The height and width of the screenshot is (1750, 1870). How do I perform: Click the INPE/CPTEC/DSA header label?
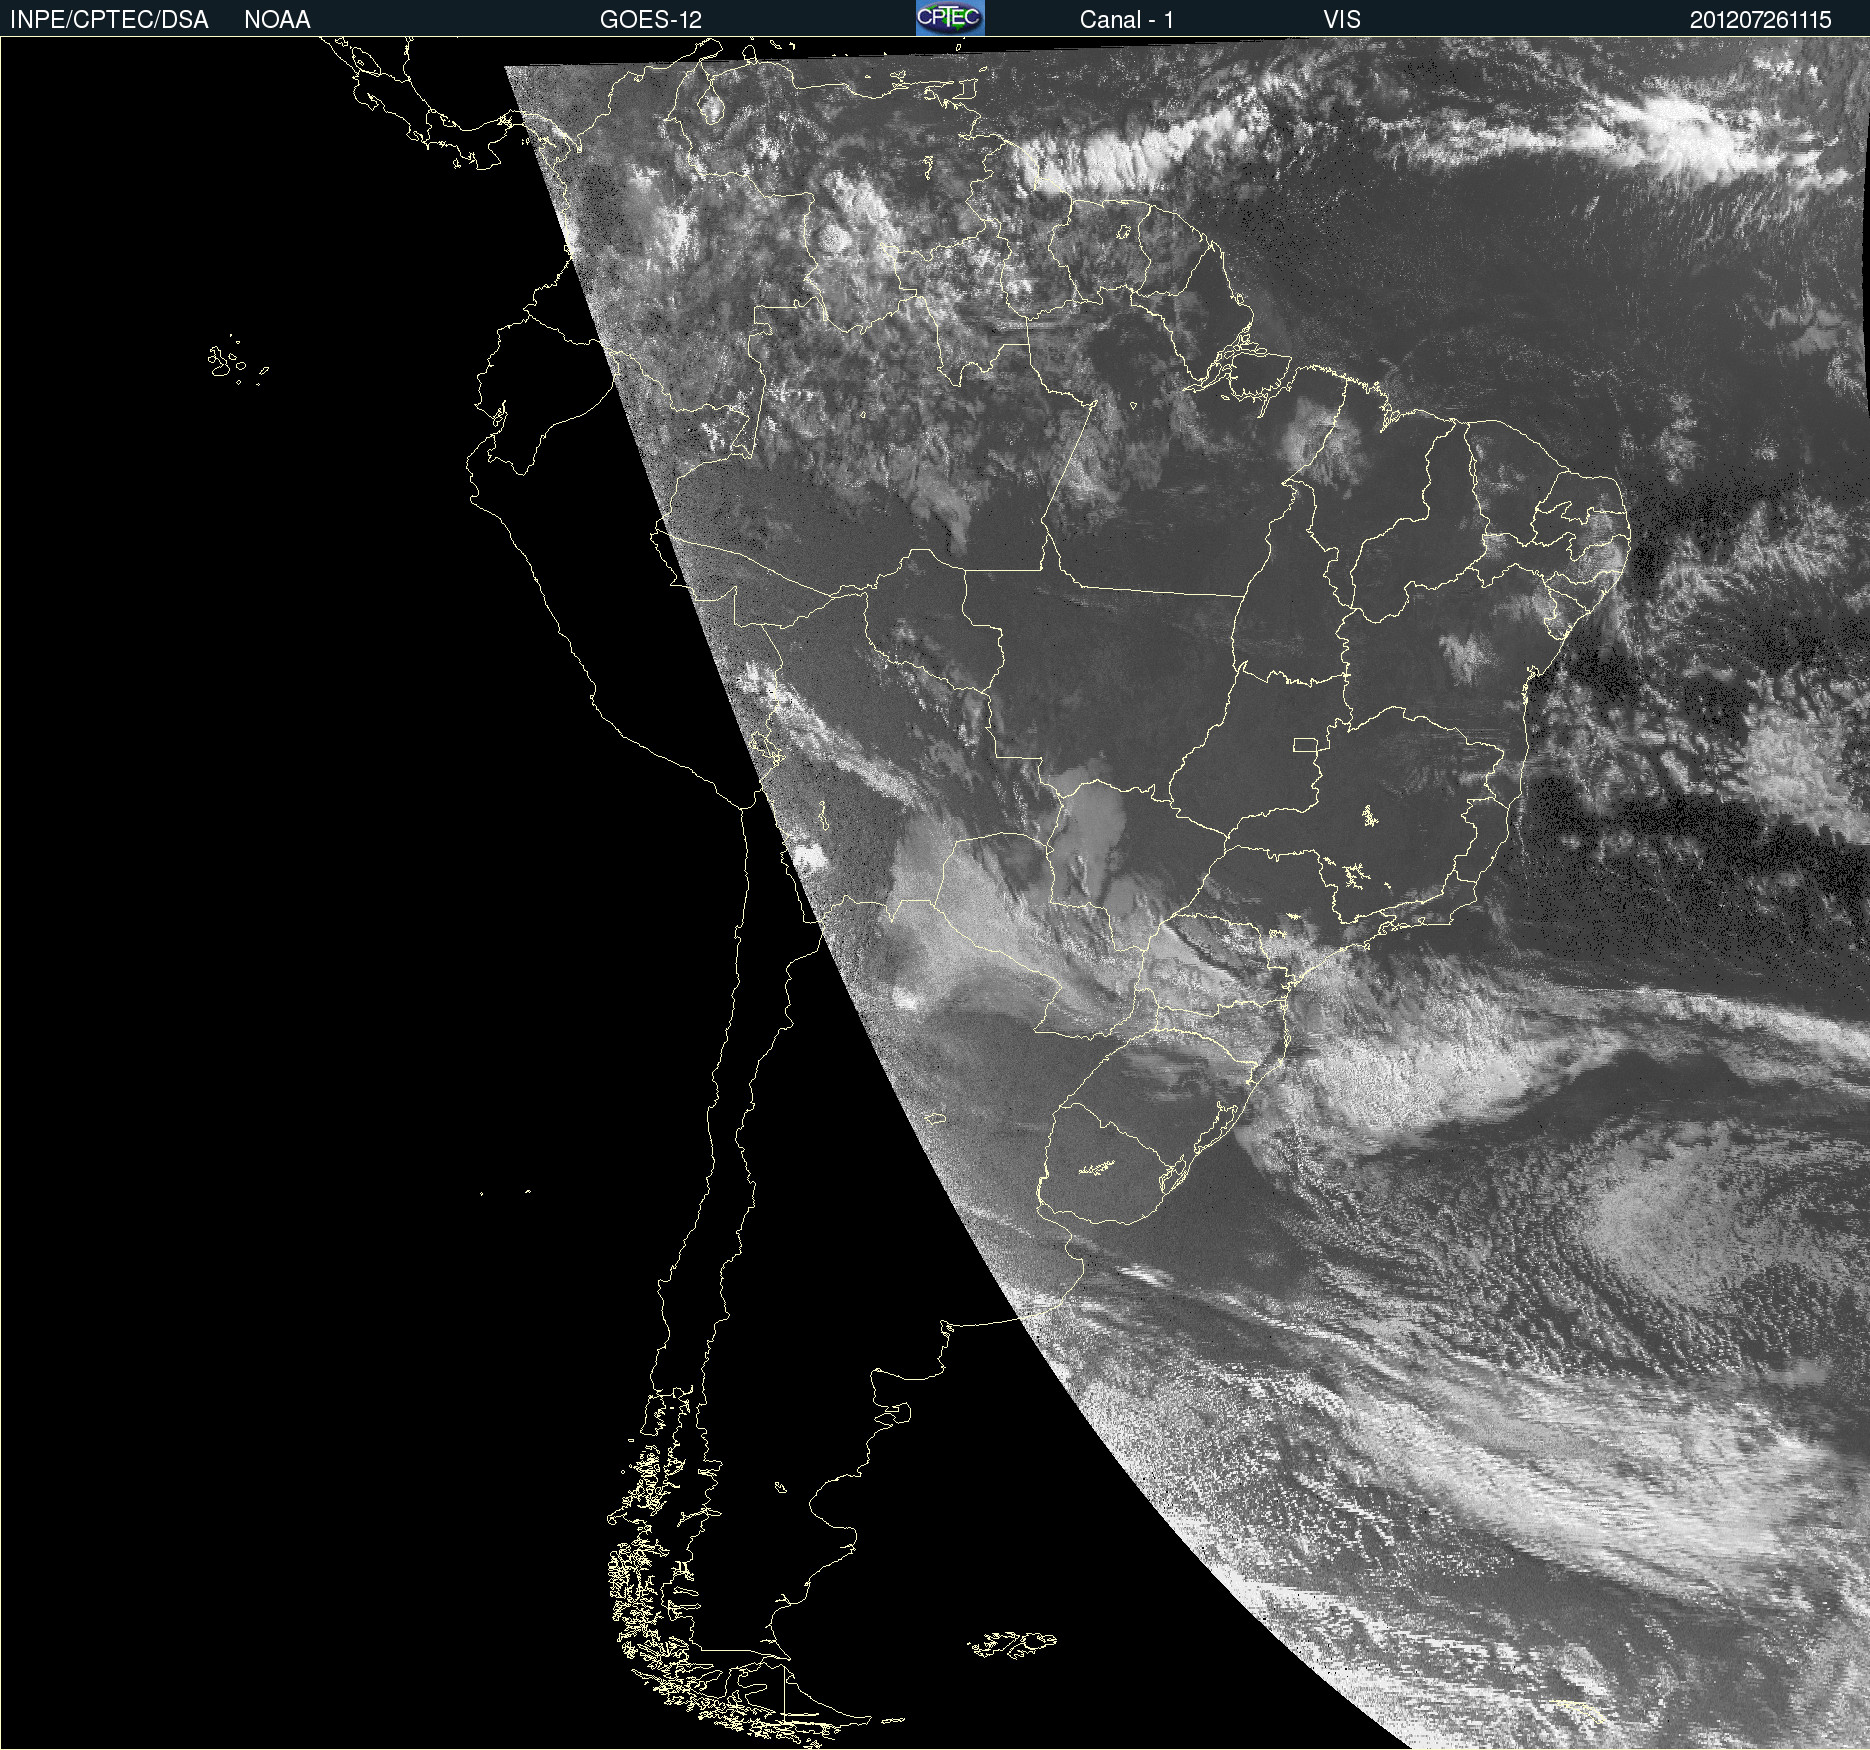(109, 20)
